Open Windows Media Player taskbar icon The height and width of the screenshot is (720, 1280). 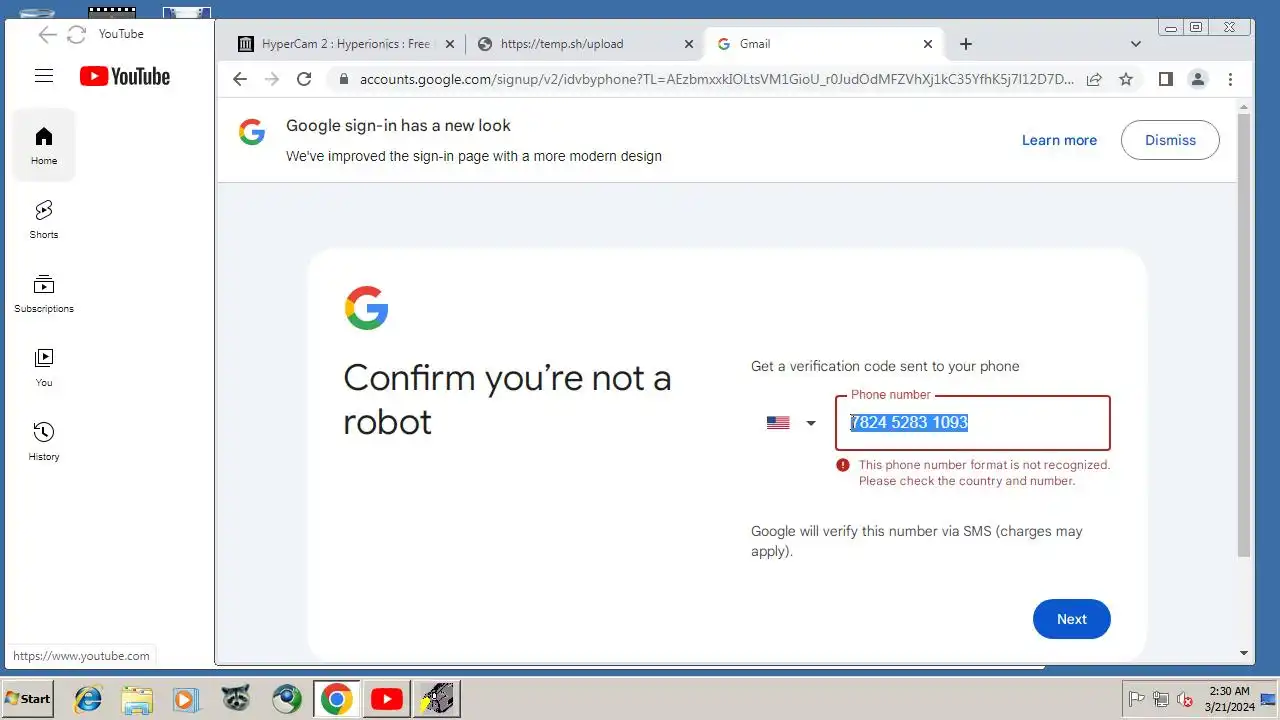click(x=186, y=698)
